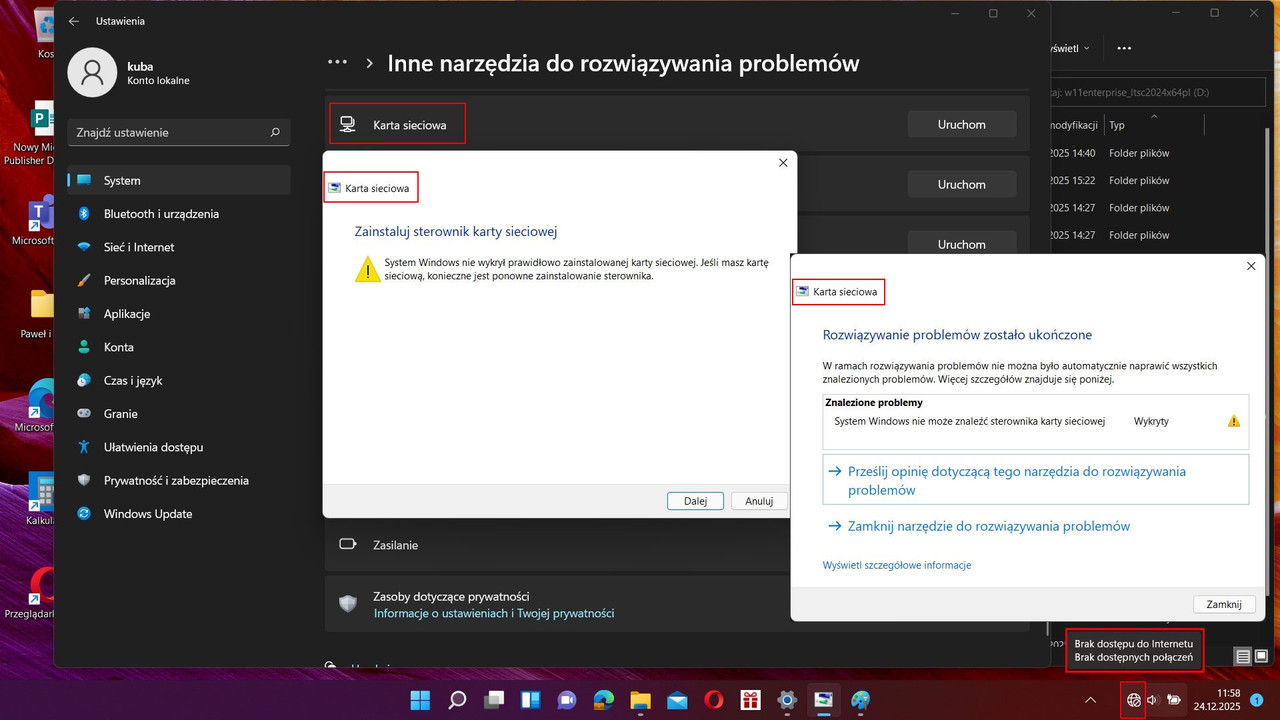Open the System settings category

click(x=179, y=180)
